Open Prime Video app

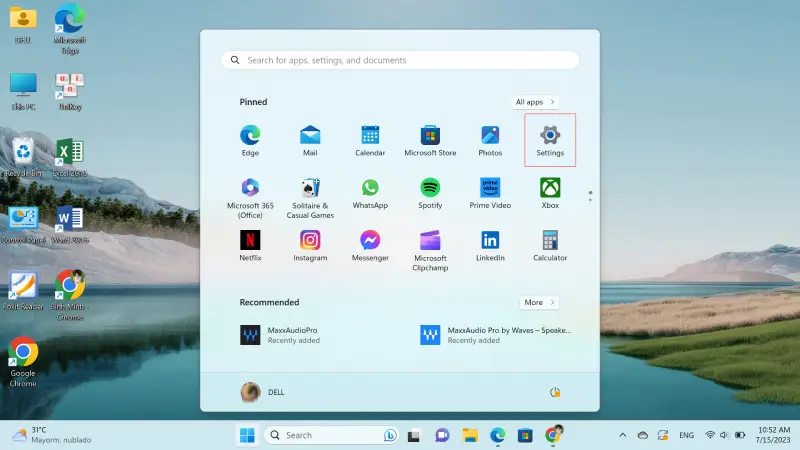click(490, 193)
